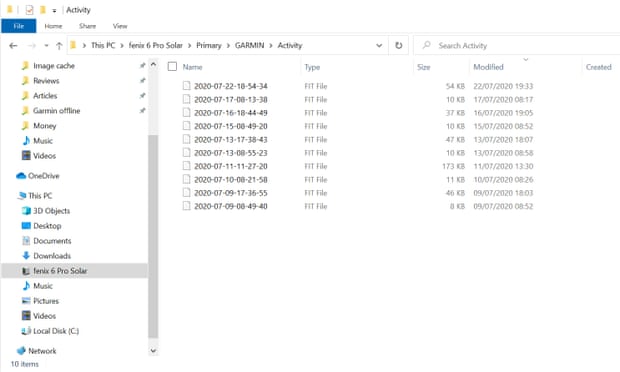620x372 pixels.
Task: Select file icon for 2020-07-22-18-54-34
Action: point(186,86)
